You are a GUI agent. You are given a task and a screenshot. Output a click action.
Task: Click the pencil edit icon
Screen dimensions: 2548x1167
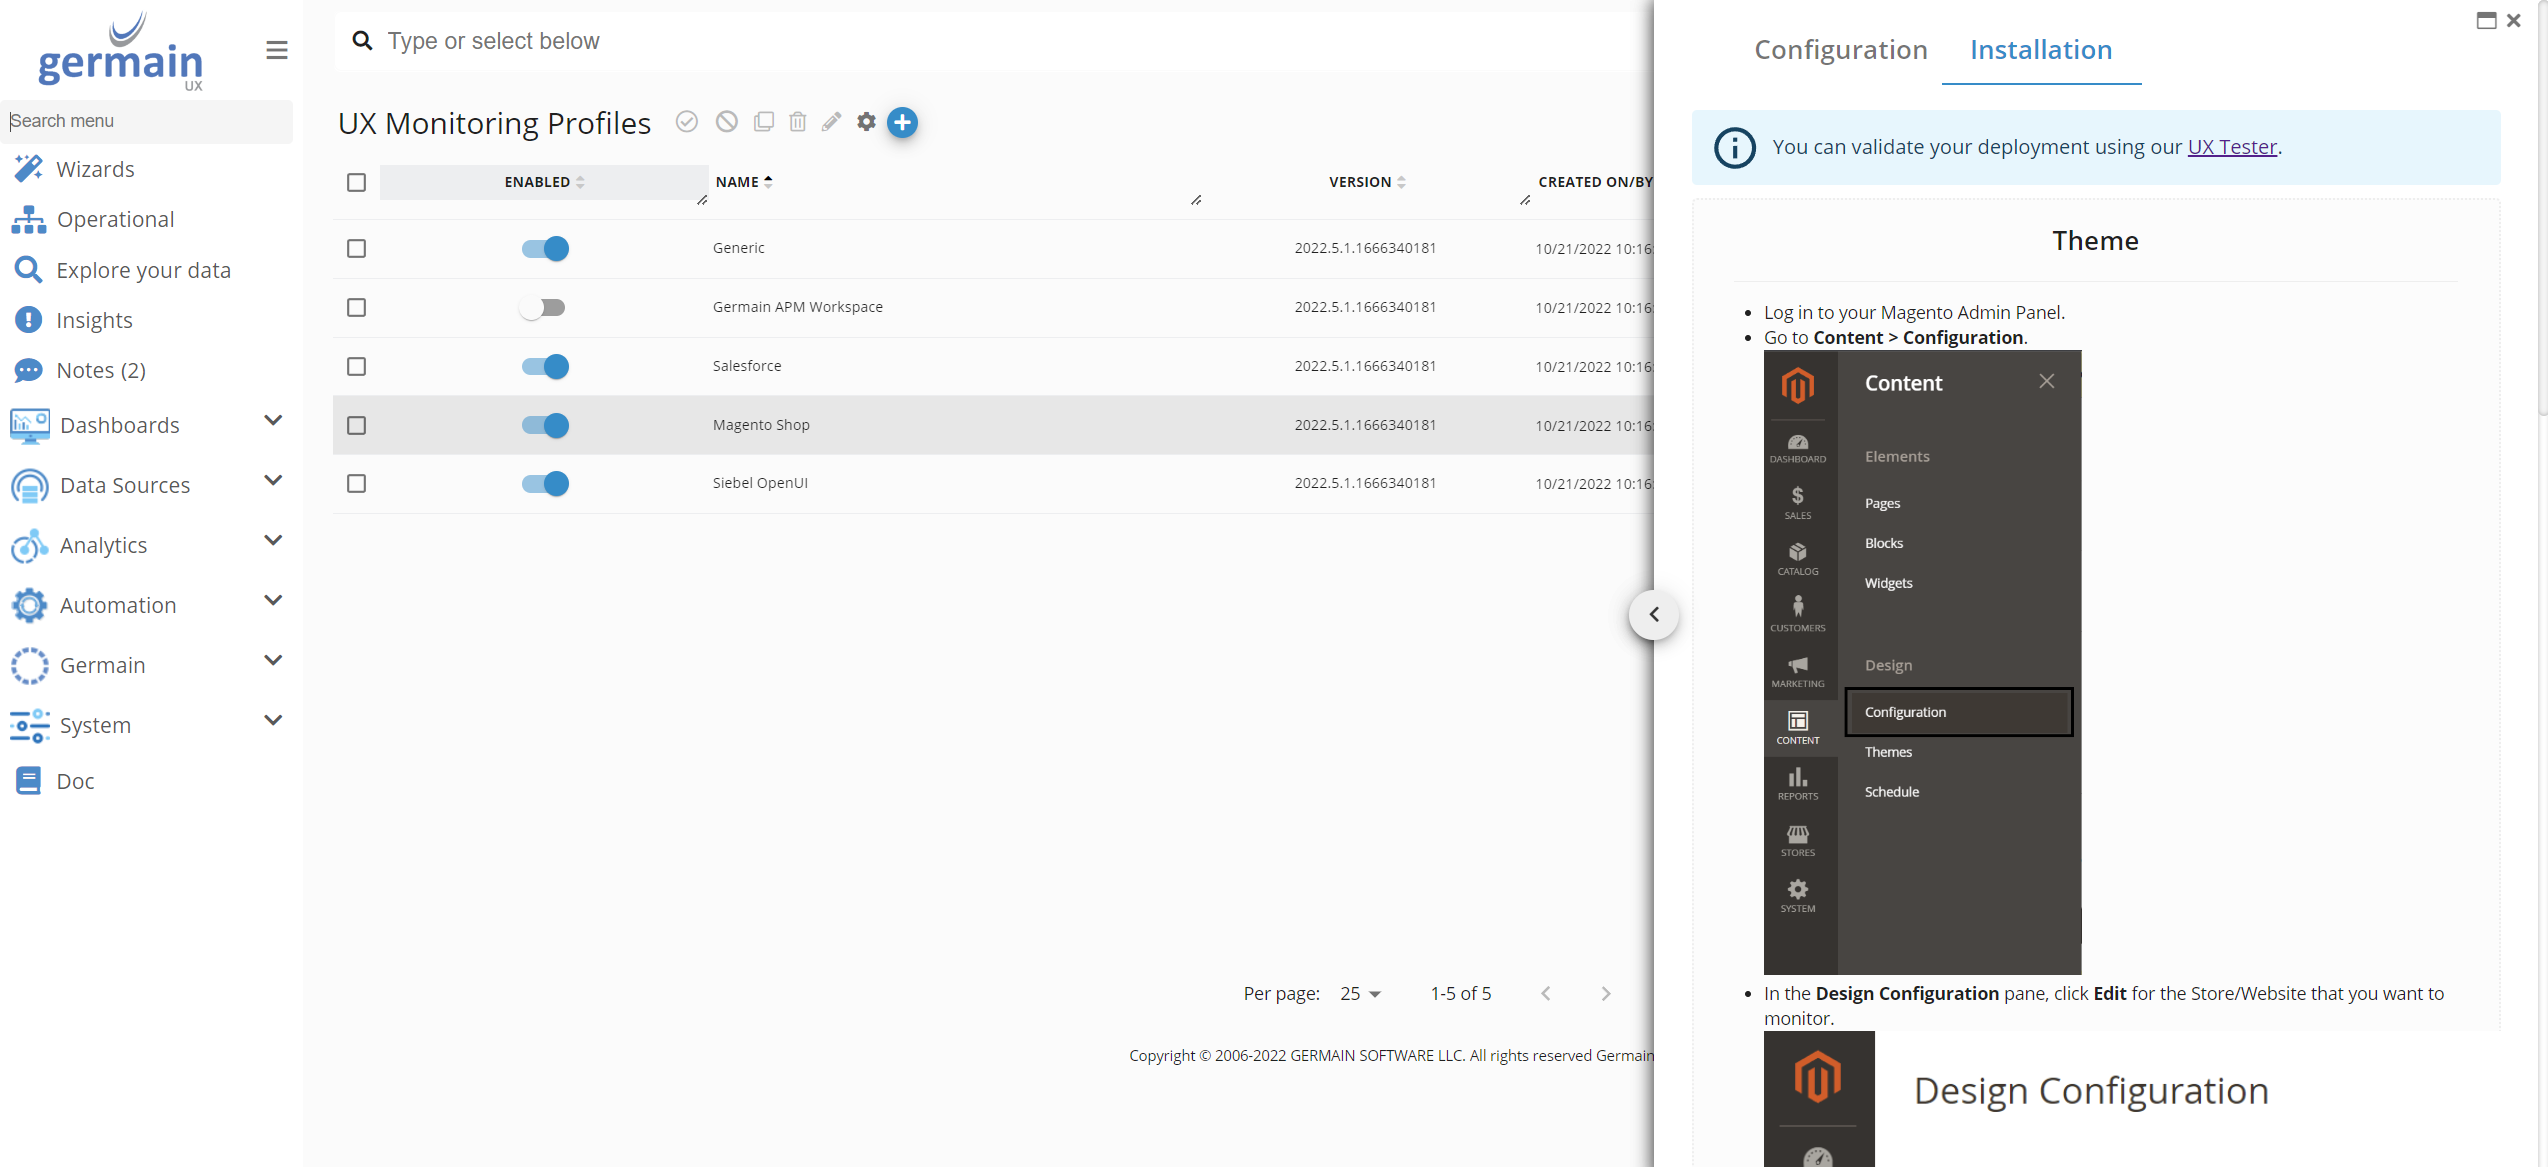tap(831, 122)
